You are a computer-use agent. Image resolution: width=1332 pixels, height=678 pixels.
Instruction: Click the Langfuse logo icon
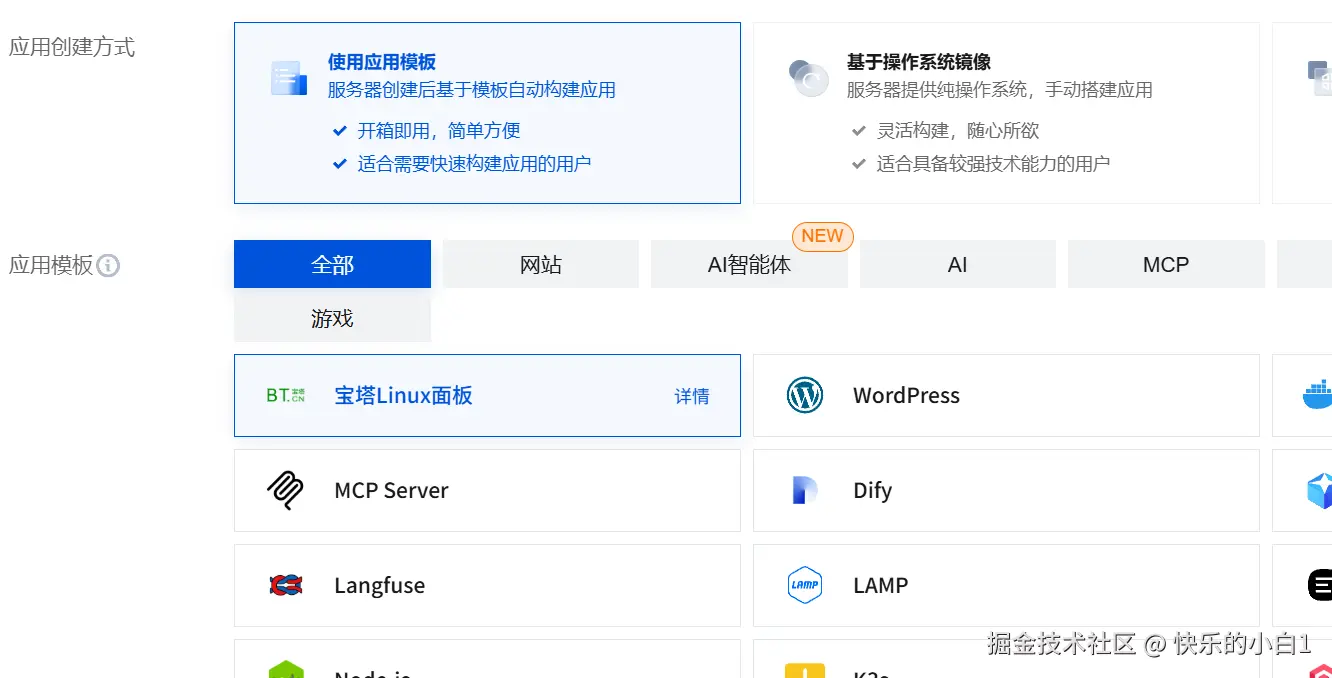coord(285,585)
